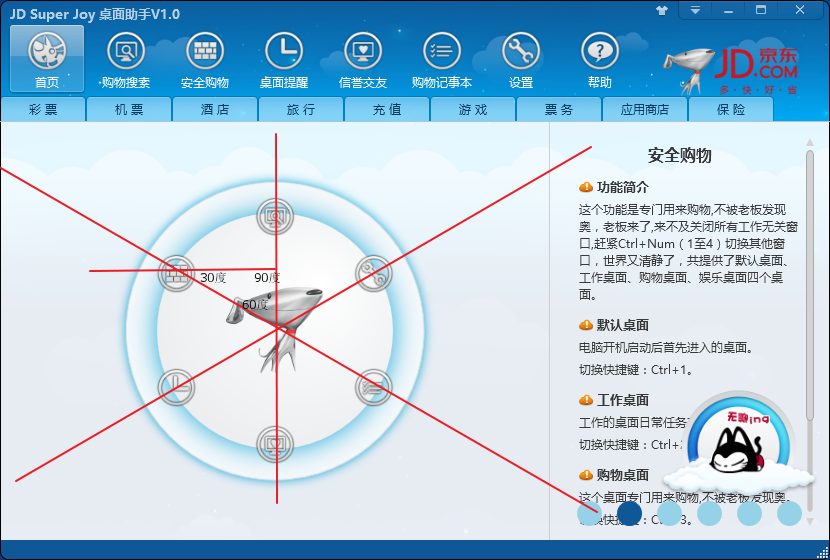The height and width of the screenshot is (560, 830).
Task: Open the title bar dropdown menu arrow
Action: pyautogui.click(x=695, y=10)
